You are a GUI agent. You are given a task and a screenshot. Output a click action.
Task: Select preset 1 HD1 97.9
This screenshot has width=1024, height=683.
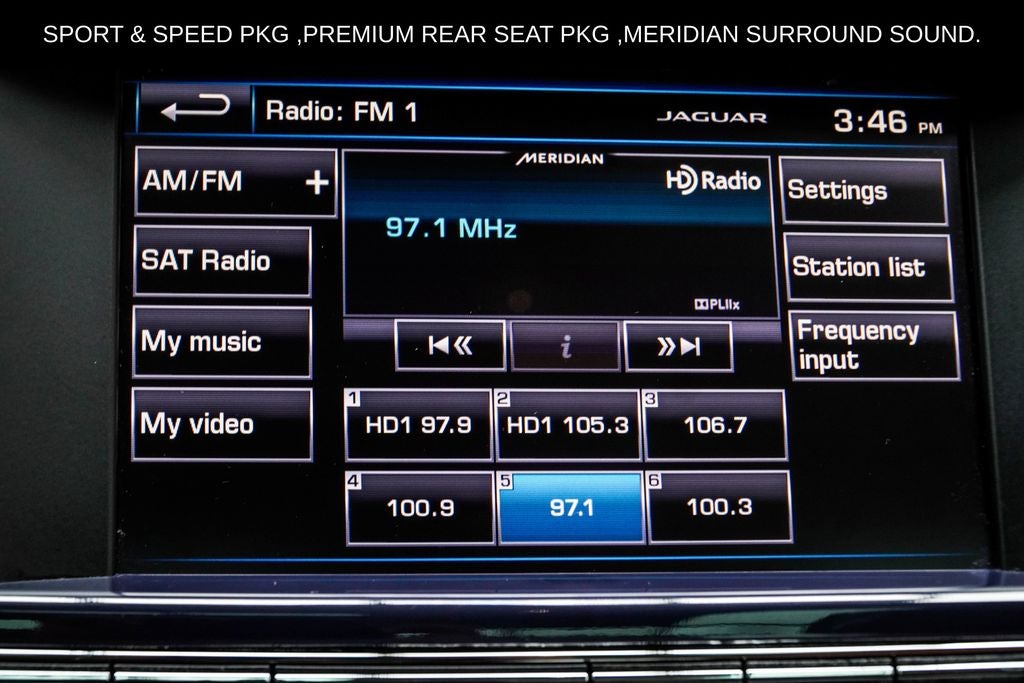419,425
